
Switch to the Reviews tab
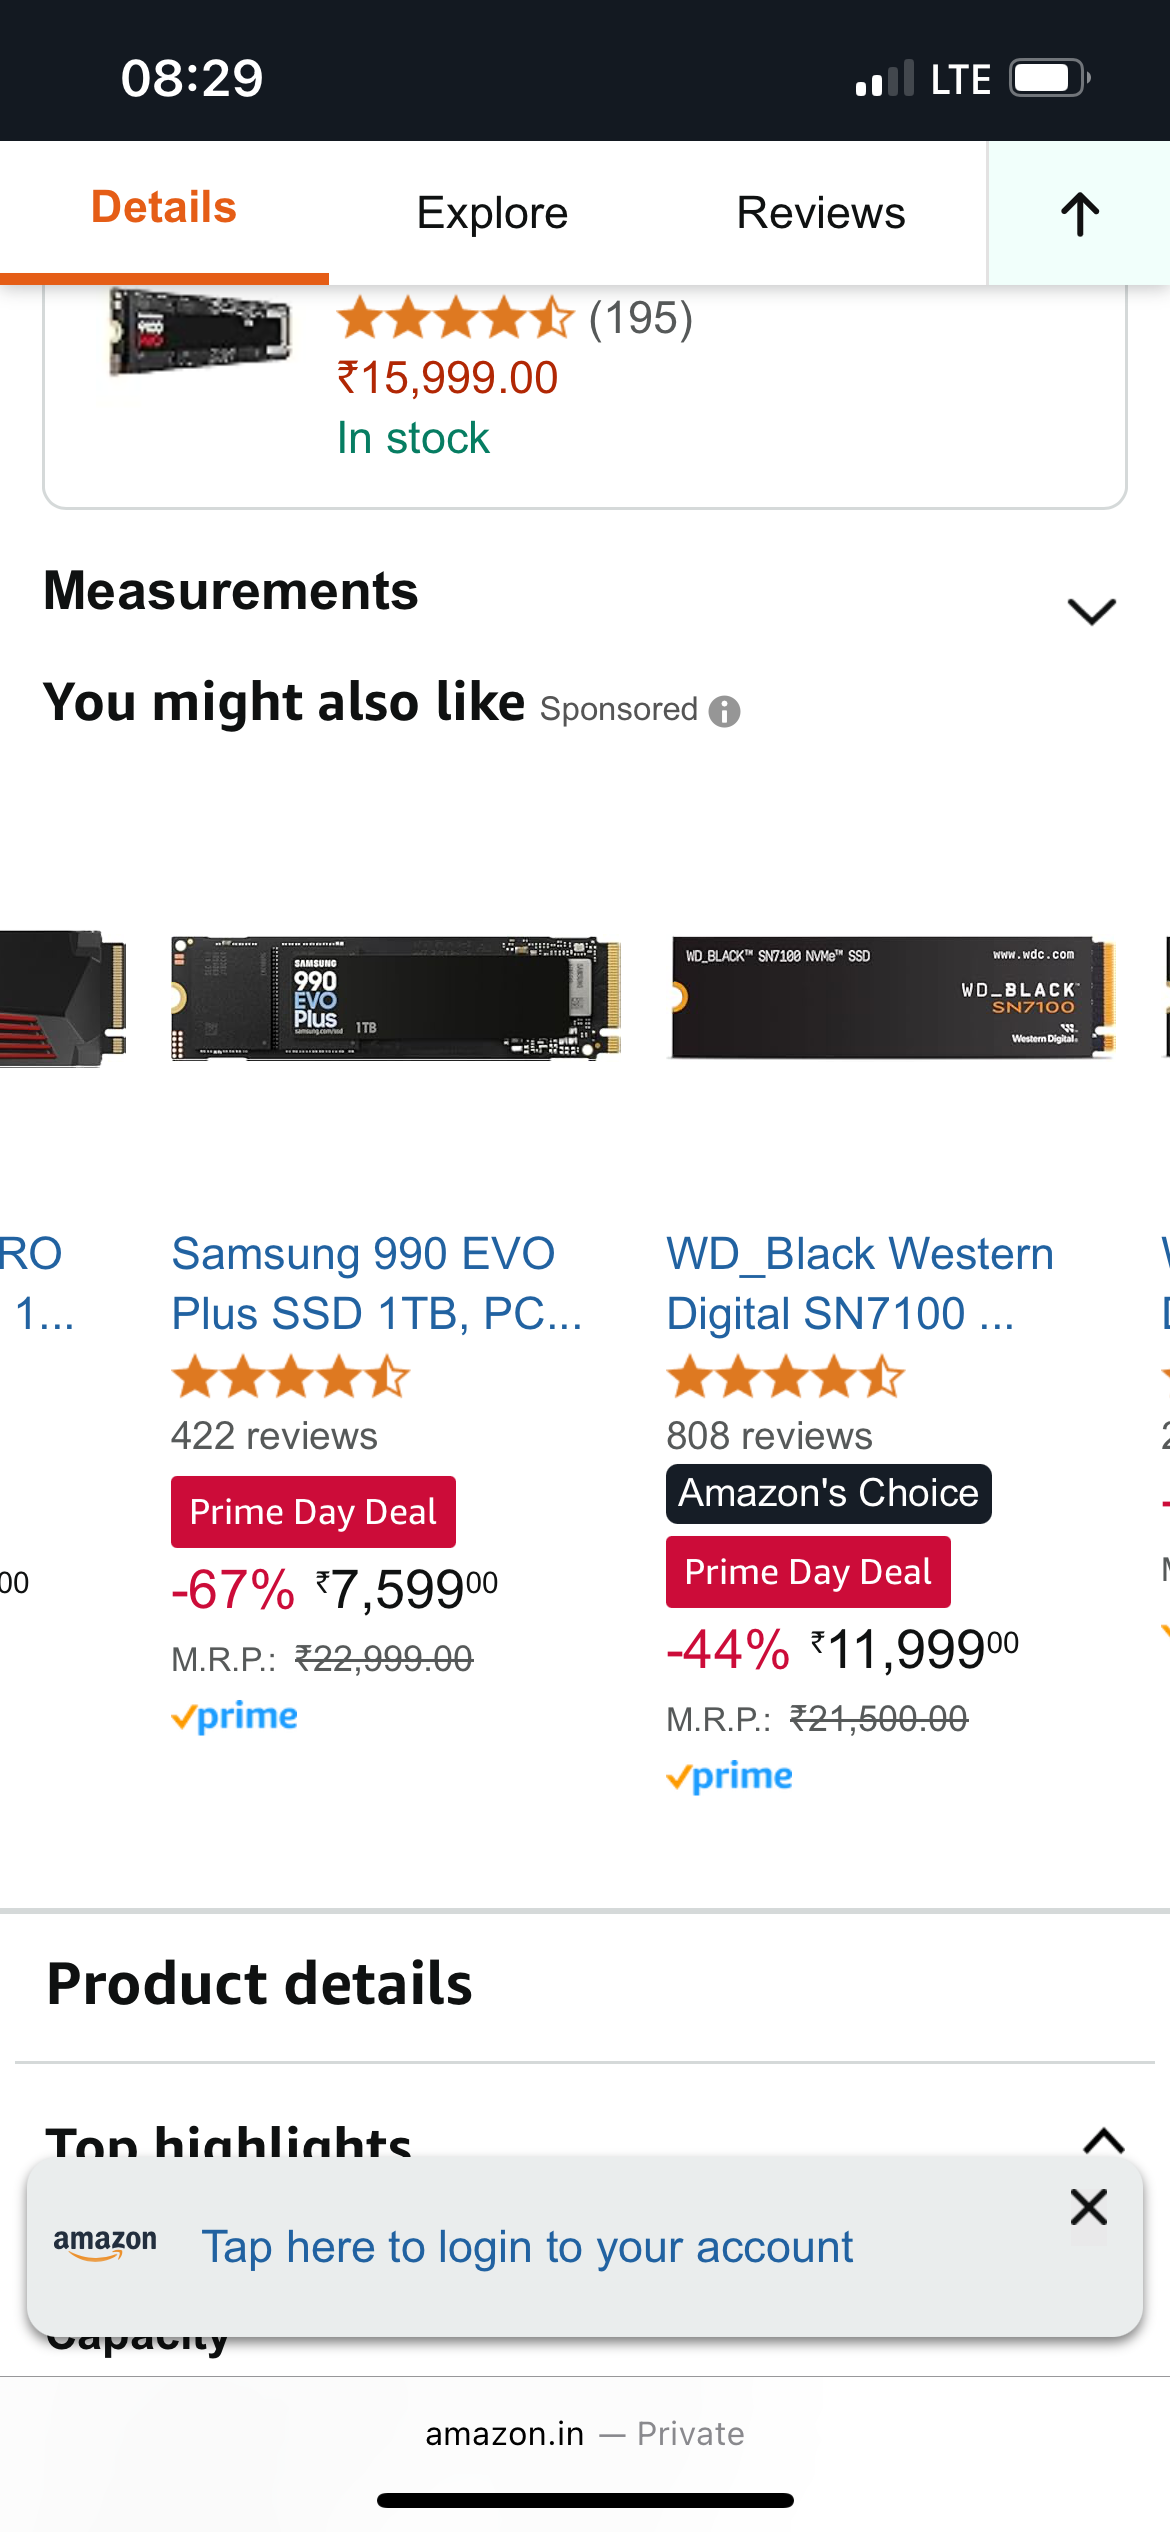pyautogui.click(x=820, y=213)
